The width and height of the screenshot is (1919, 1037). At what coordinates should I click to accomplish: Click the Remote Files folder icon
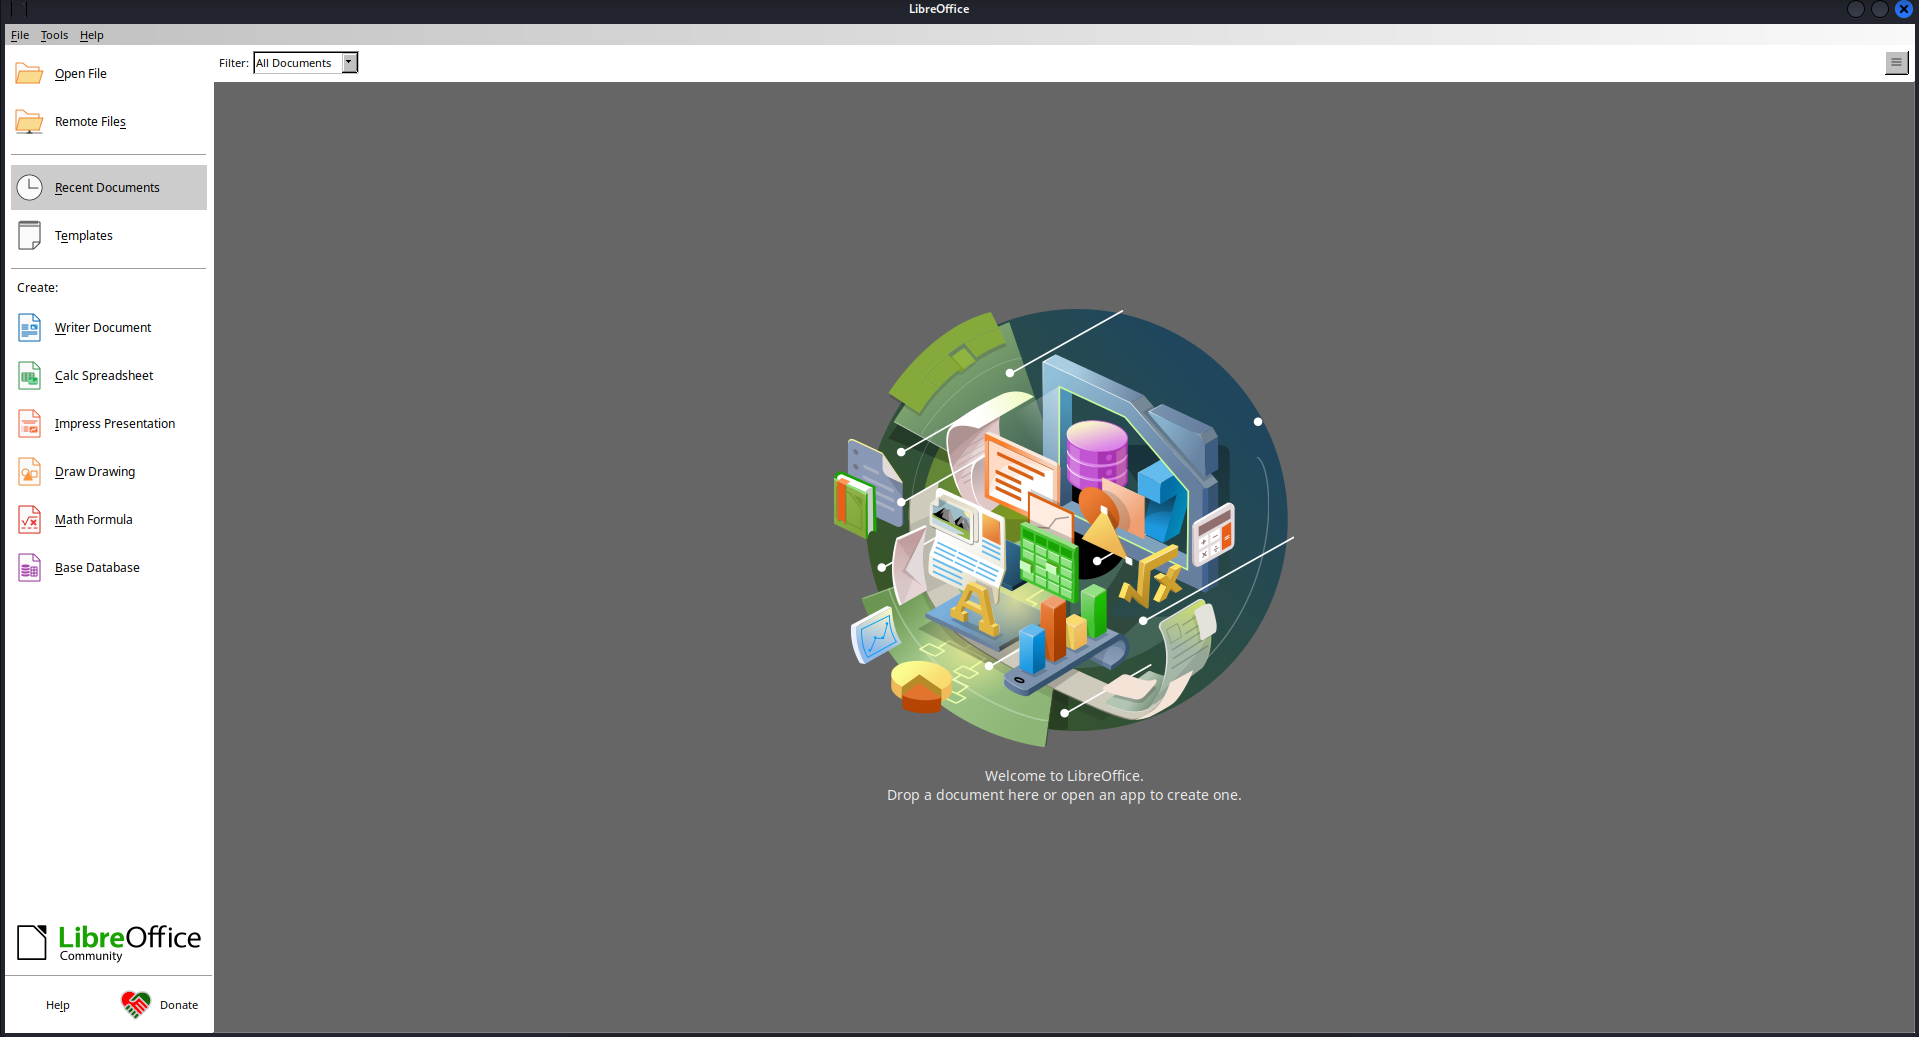tap(29, 122)
